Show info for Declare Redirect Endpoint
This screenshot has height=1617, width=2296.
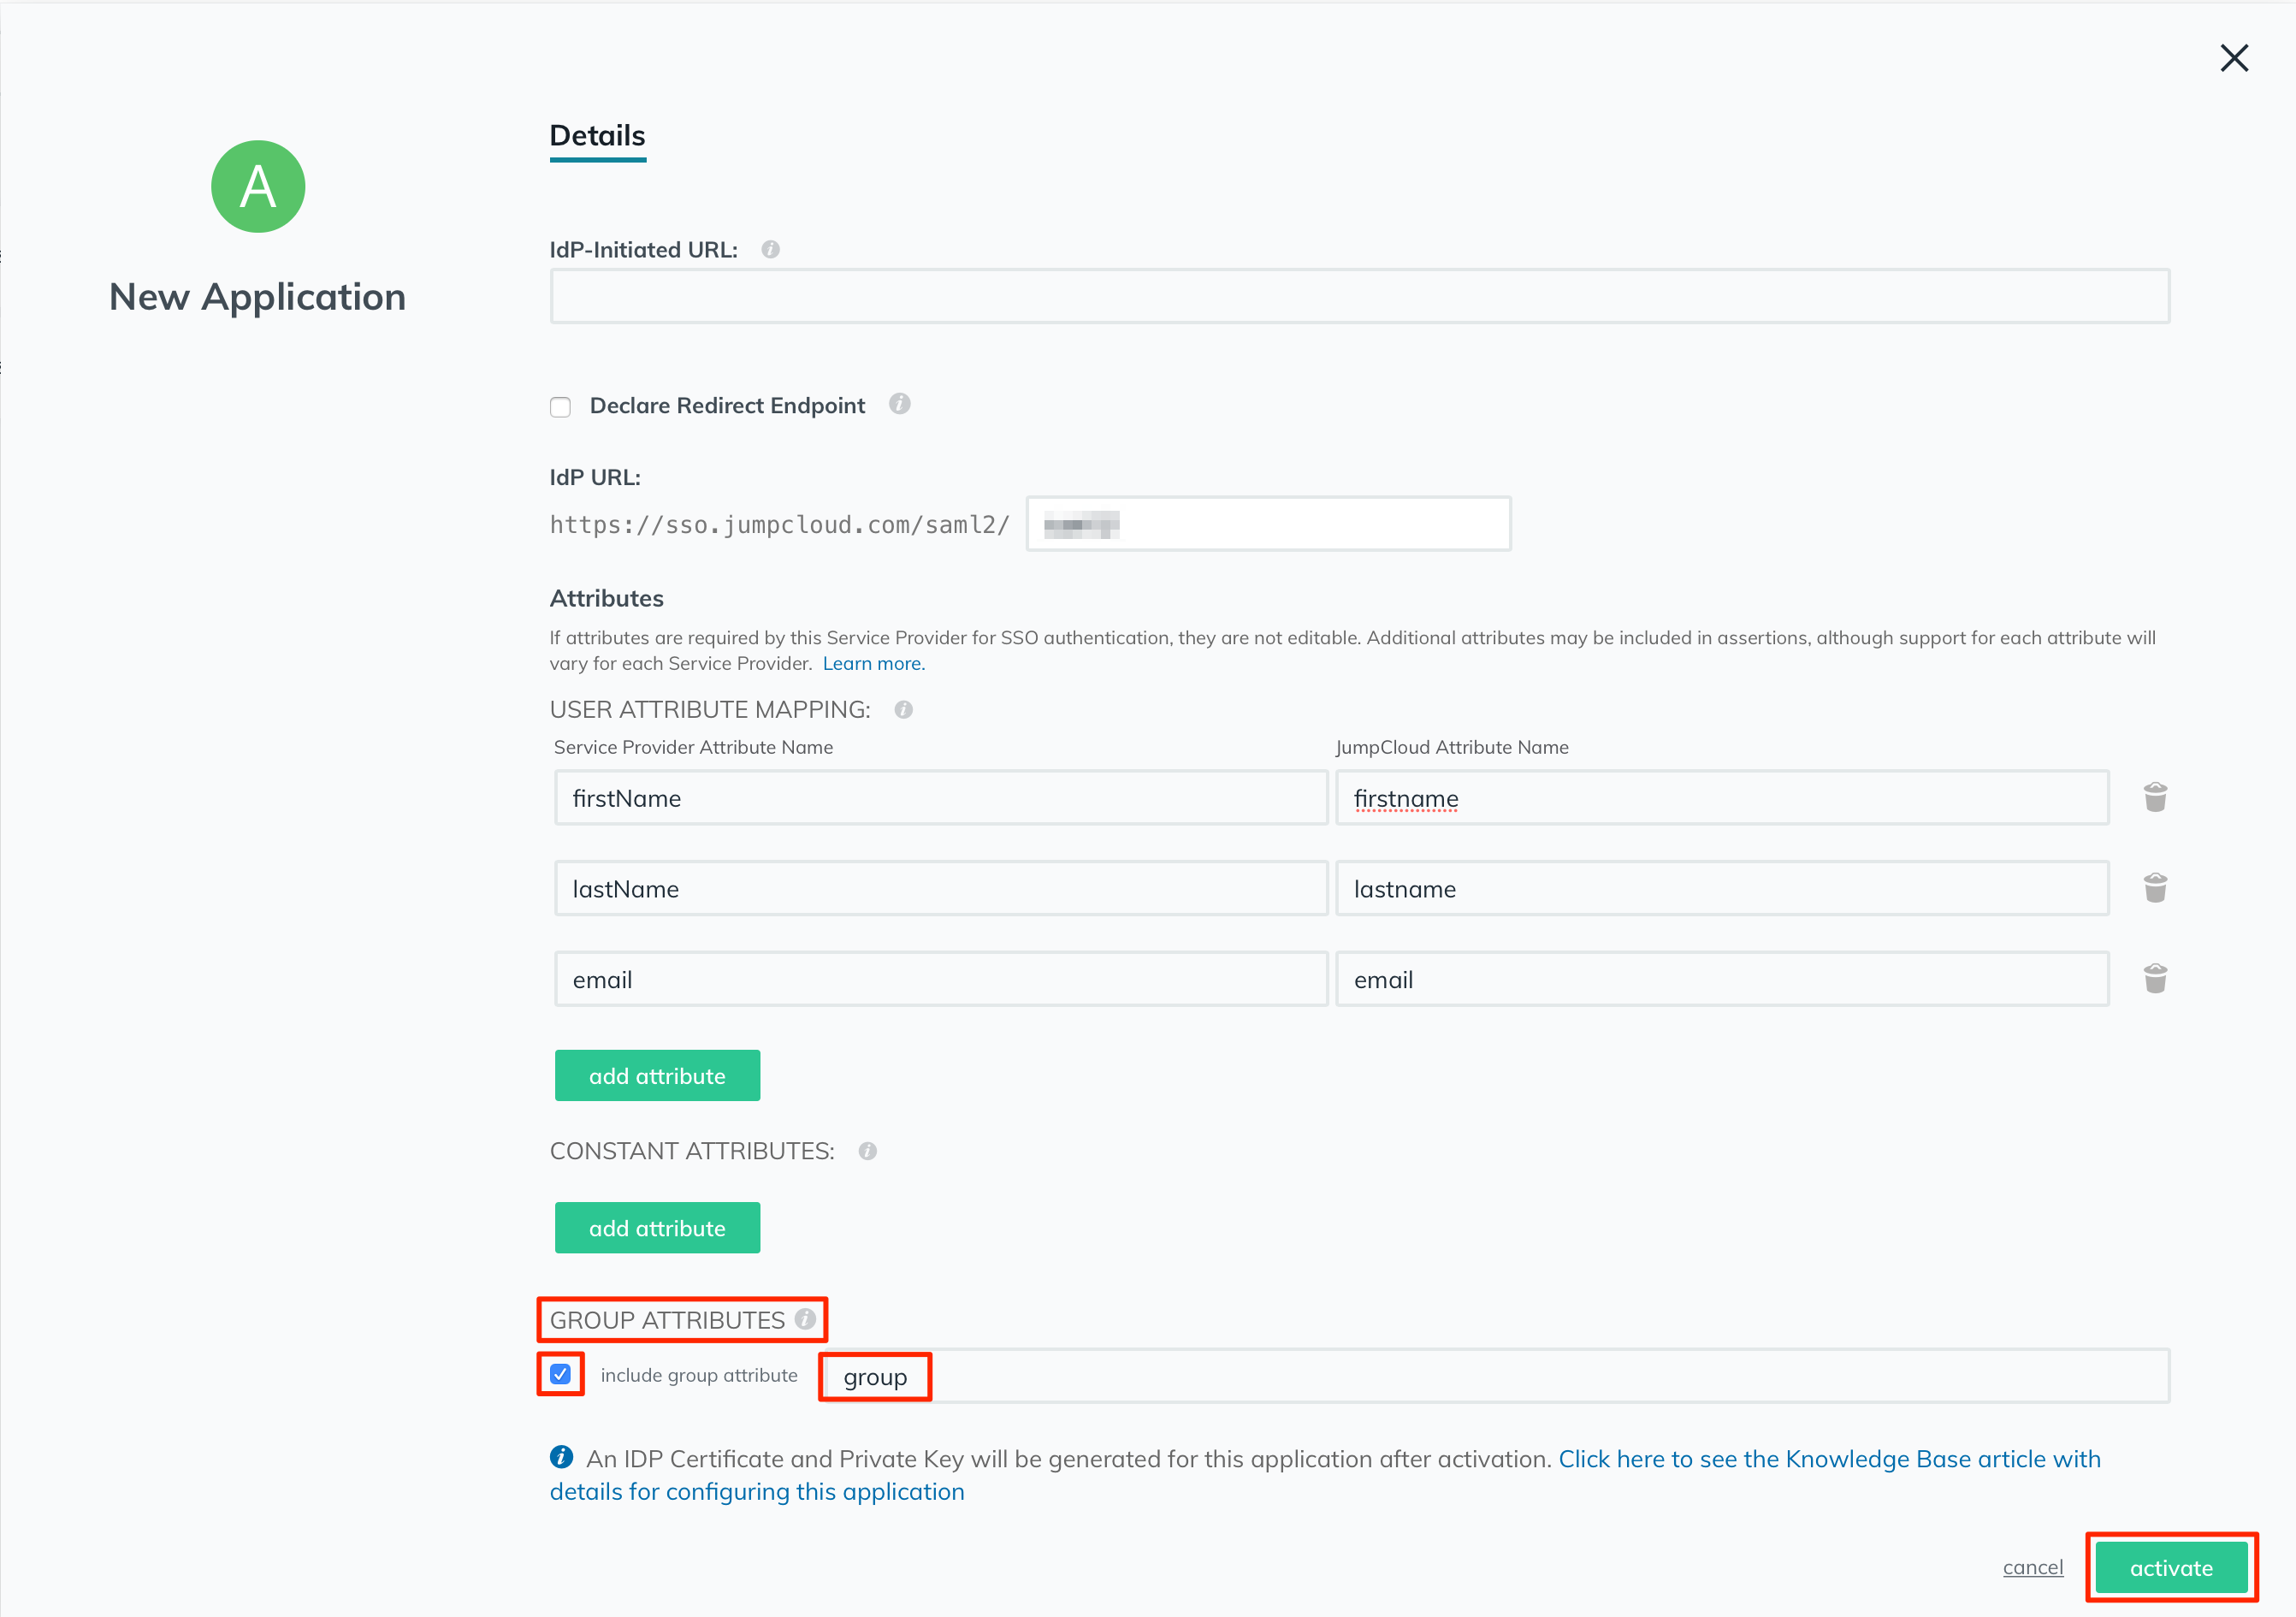click(899, 403)
